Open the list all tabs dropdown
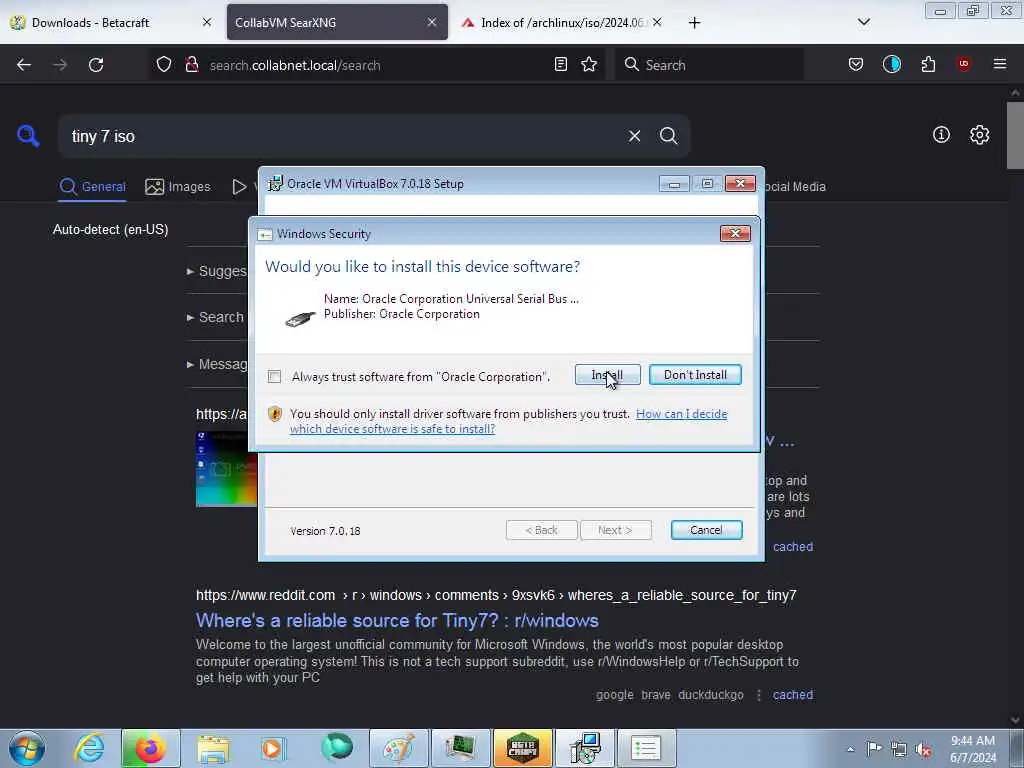The height and width of the screenshot is (768, 1024). (x=863, y=22)
